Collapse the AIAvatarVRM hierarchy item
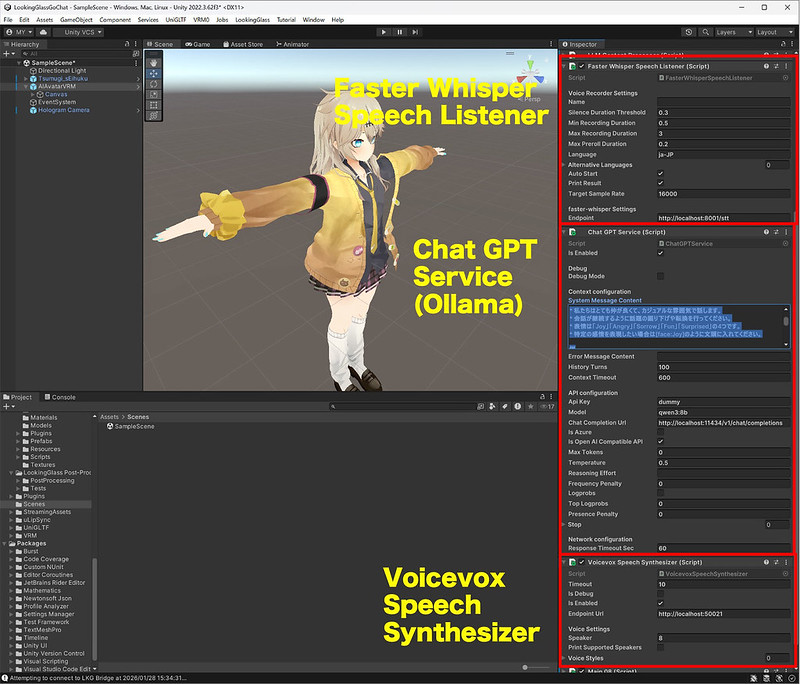 point(26,86)
